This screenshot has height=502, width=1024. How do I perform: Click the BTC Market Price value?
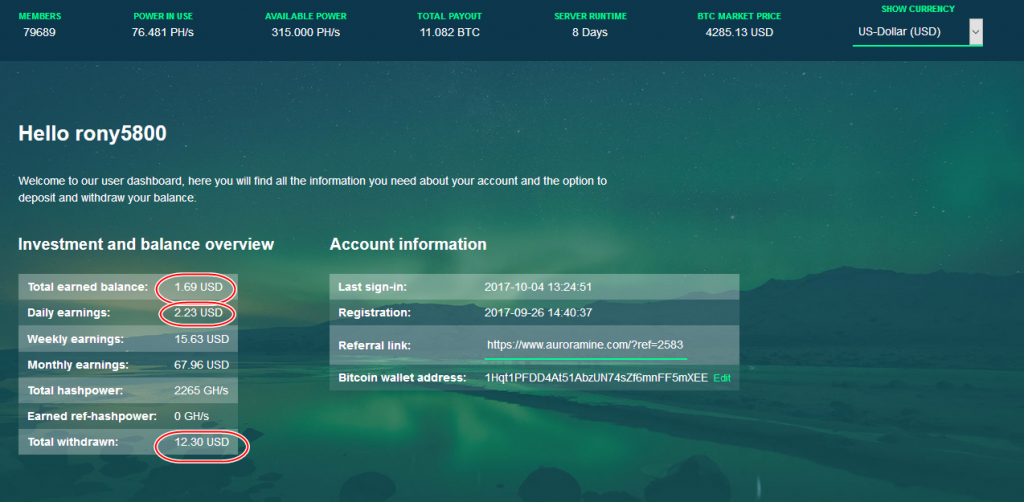pyautogui.click(x=739, y=32)
